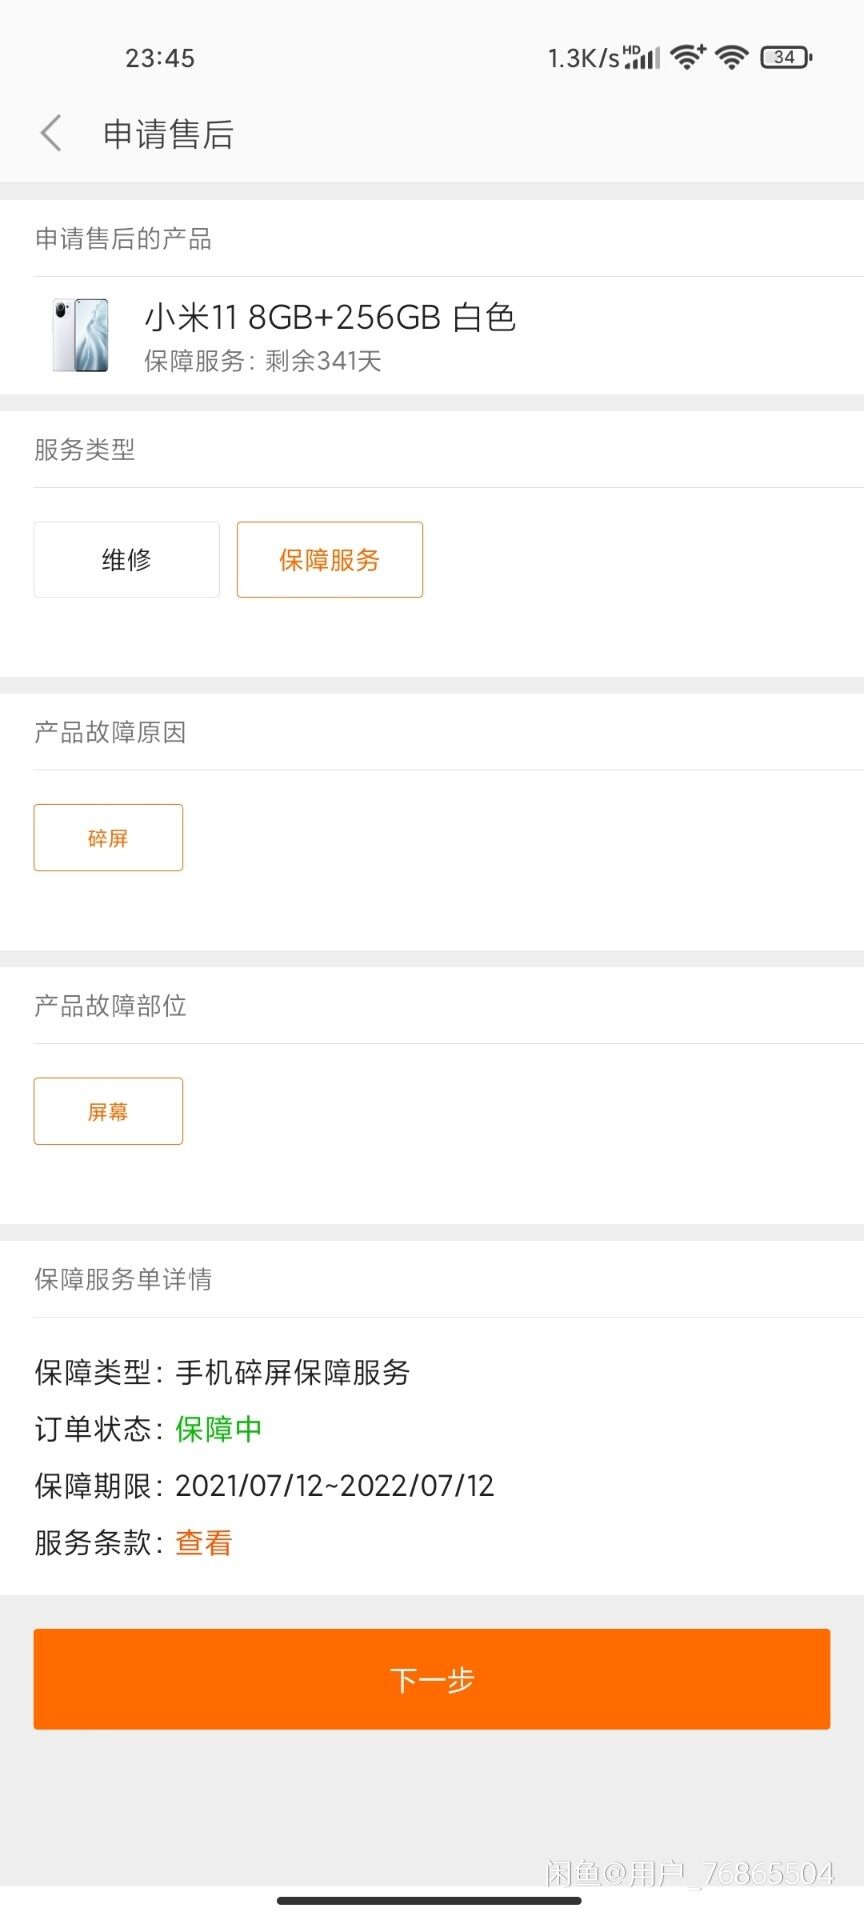864x1920 pixels.
Task: Tap the cellular HD signal icon
Action: (642, 57)
